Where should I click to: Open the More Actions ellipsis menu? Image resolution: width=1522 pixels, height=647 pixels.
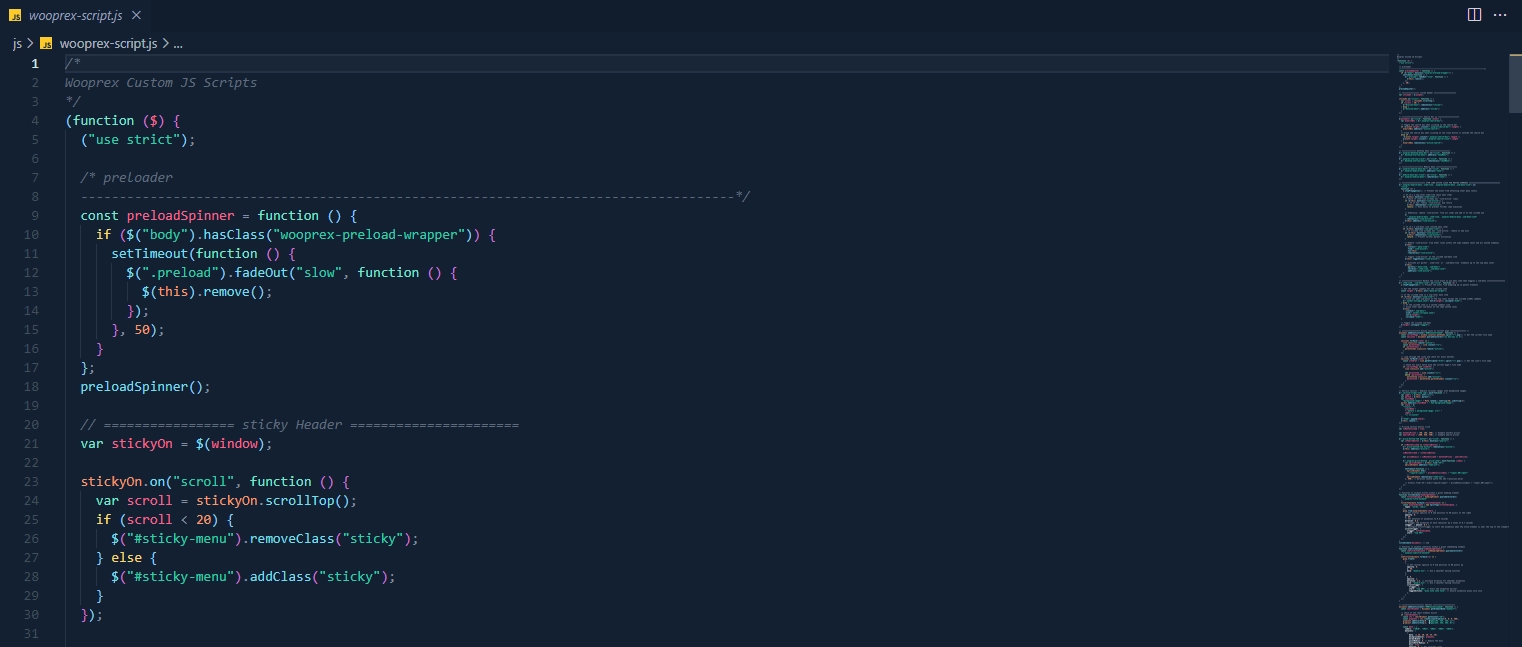point(1500,15)
